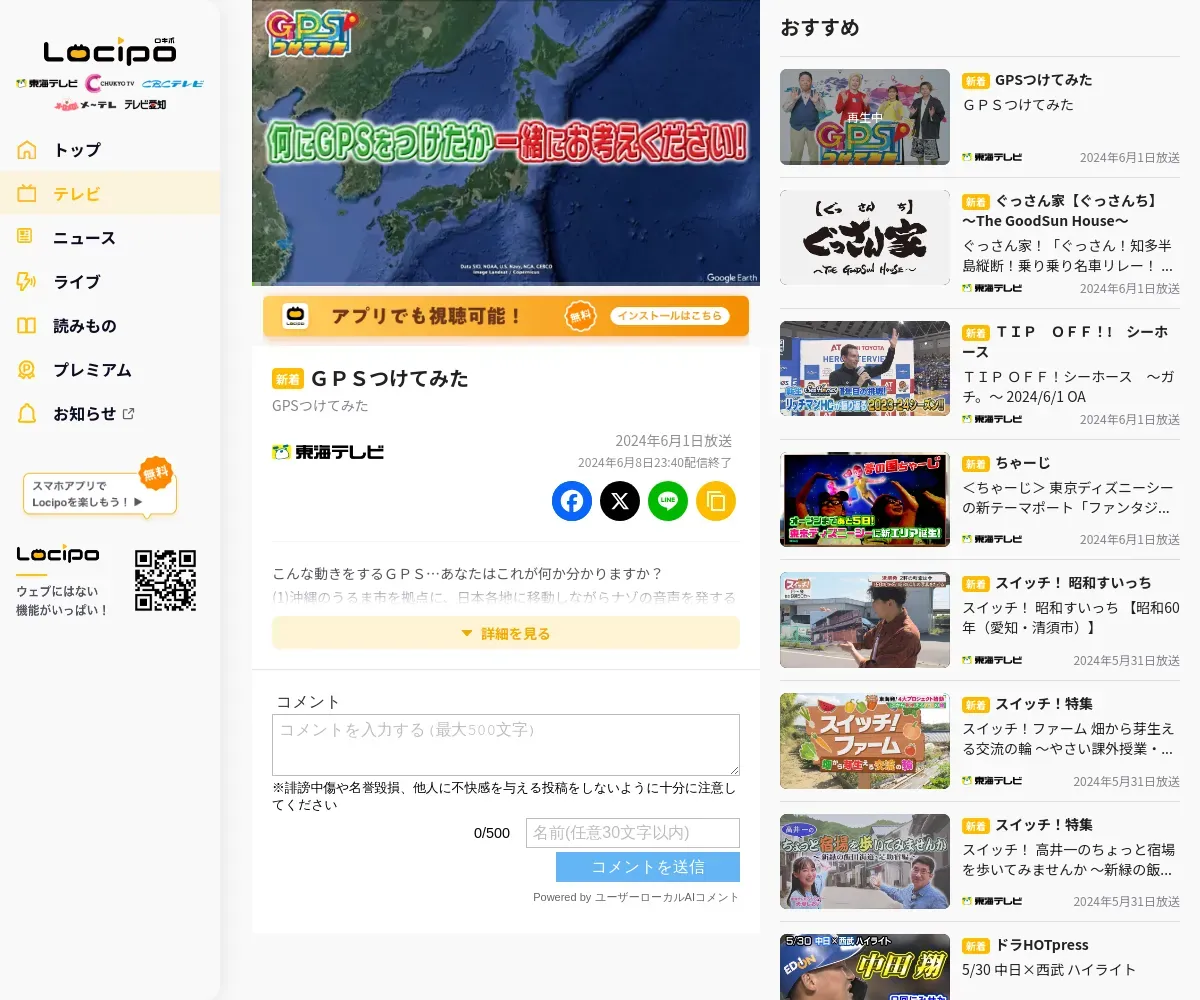The width and height of the screenshot is (1200, 1000).
Task: Focus the name input field
Action: [x=633, y=833]
